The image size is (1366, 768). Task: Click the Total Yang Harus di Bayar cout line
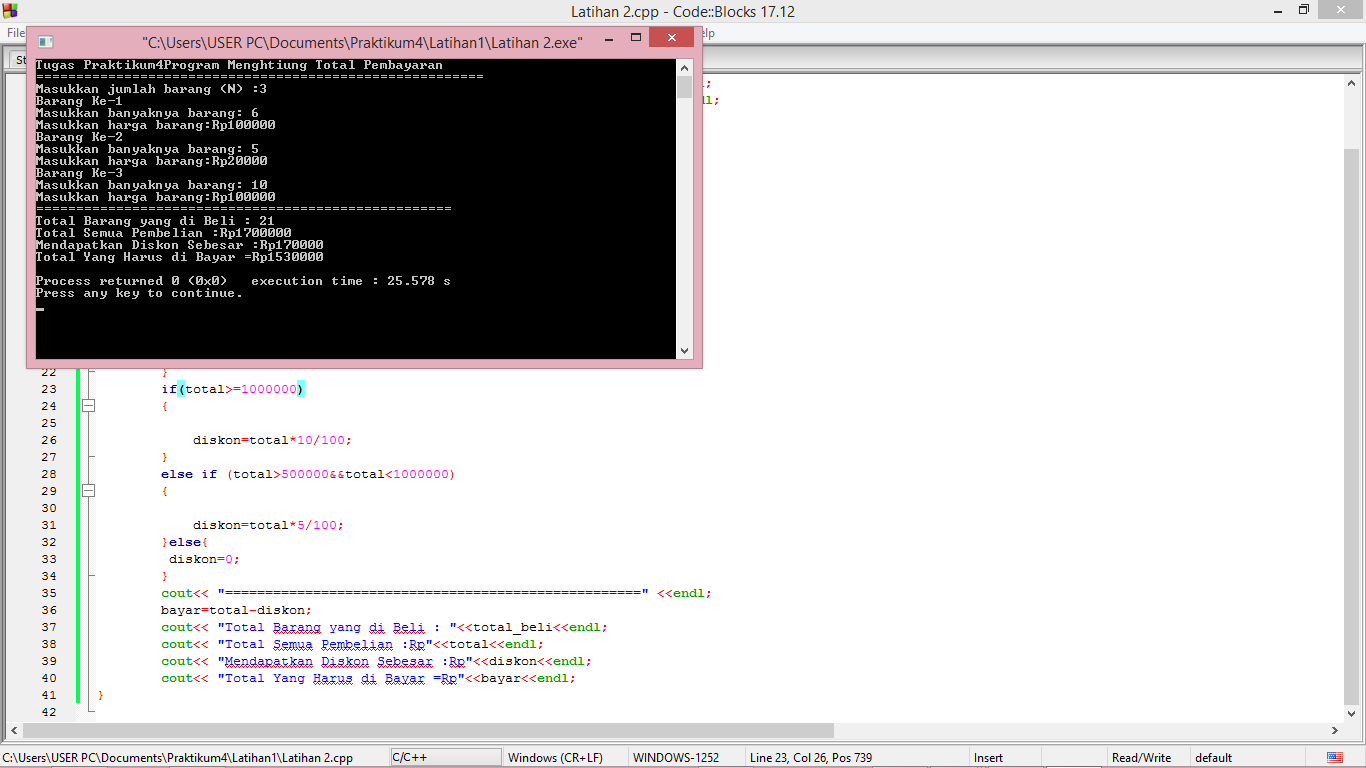(368, 678)
